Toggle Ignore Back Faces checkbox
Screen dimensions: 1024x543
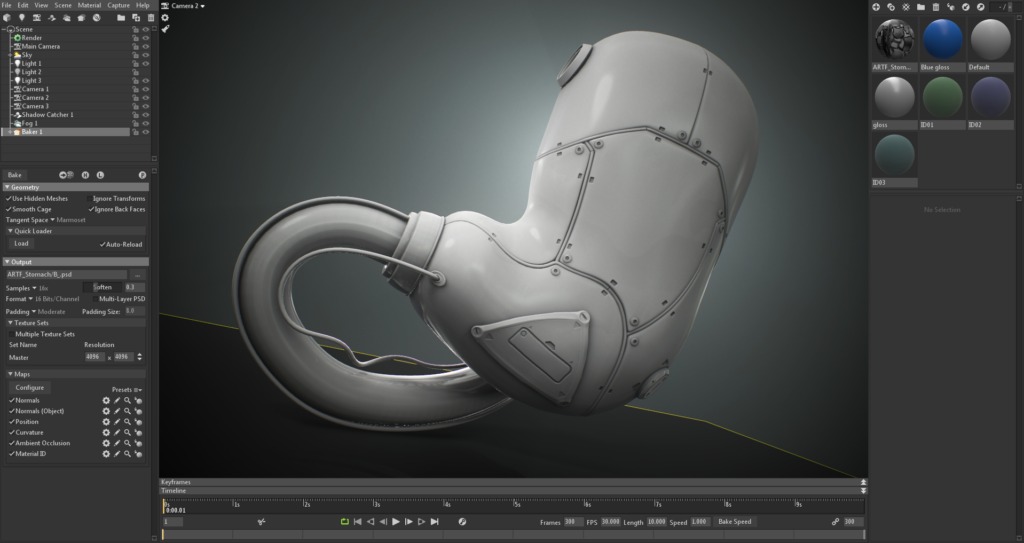click(x=91, y=209)
